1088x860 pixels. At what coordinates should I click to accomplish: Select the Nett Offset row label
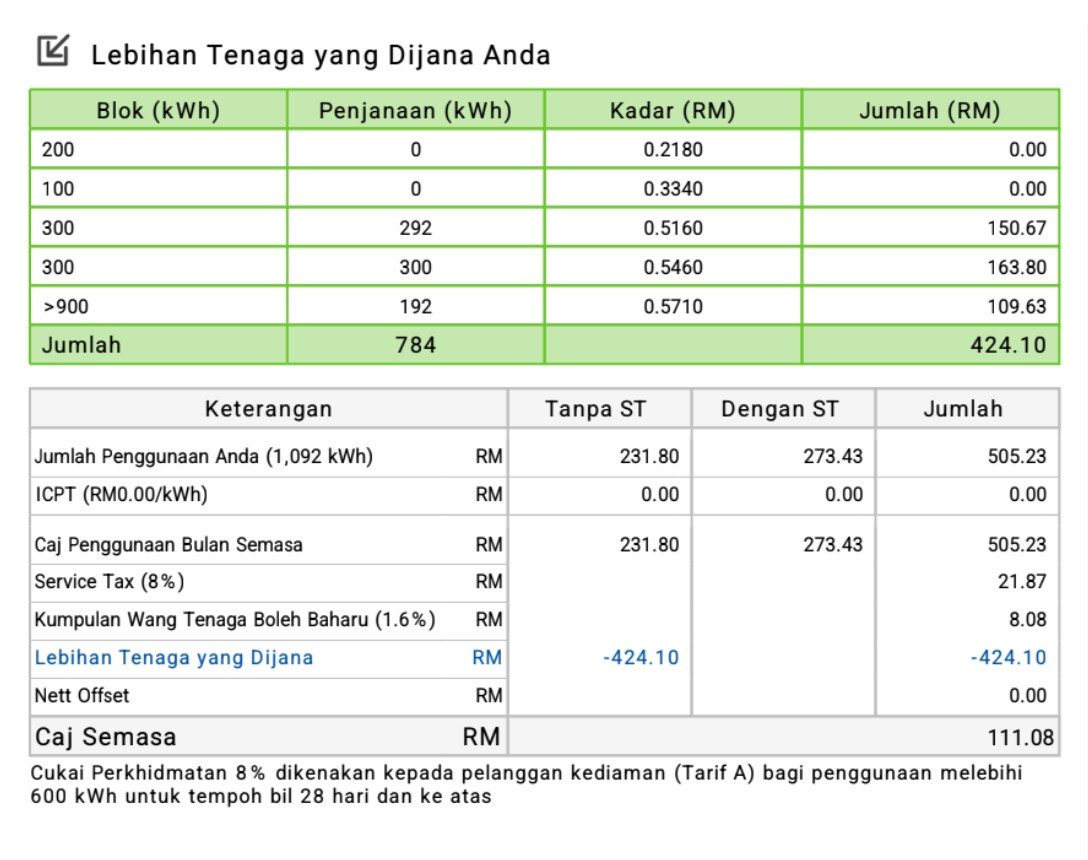(x=82, y=695)
